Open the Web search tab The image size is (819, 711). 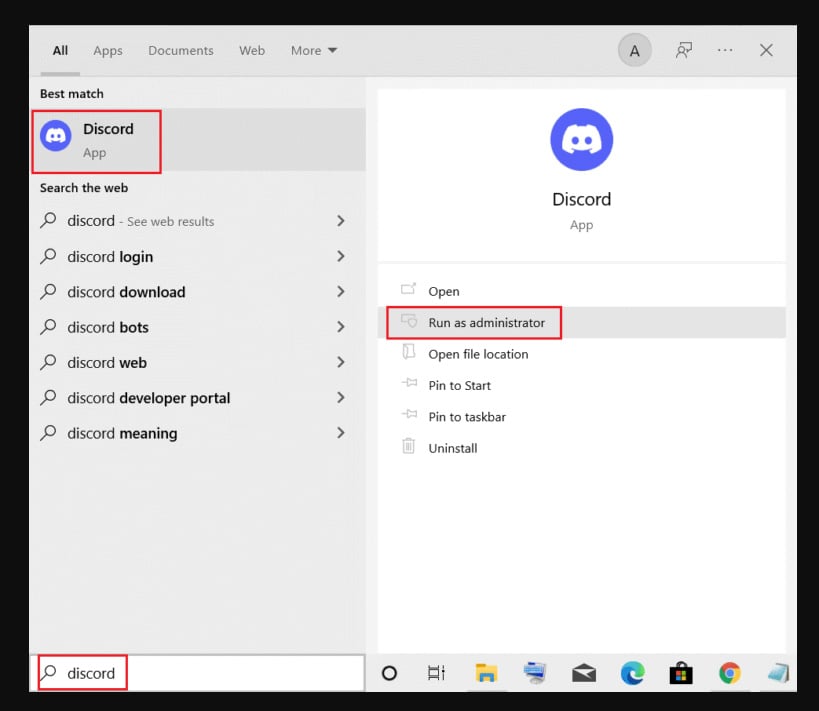252,50
